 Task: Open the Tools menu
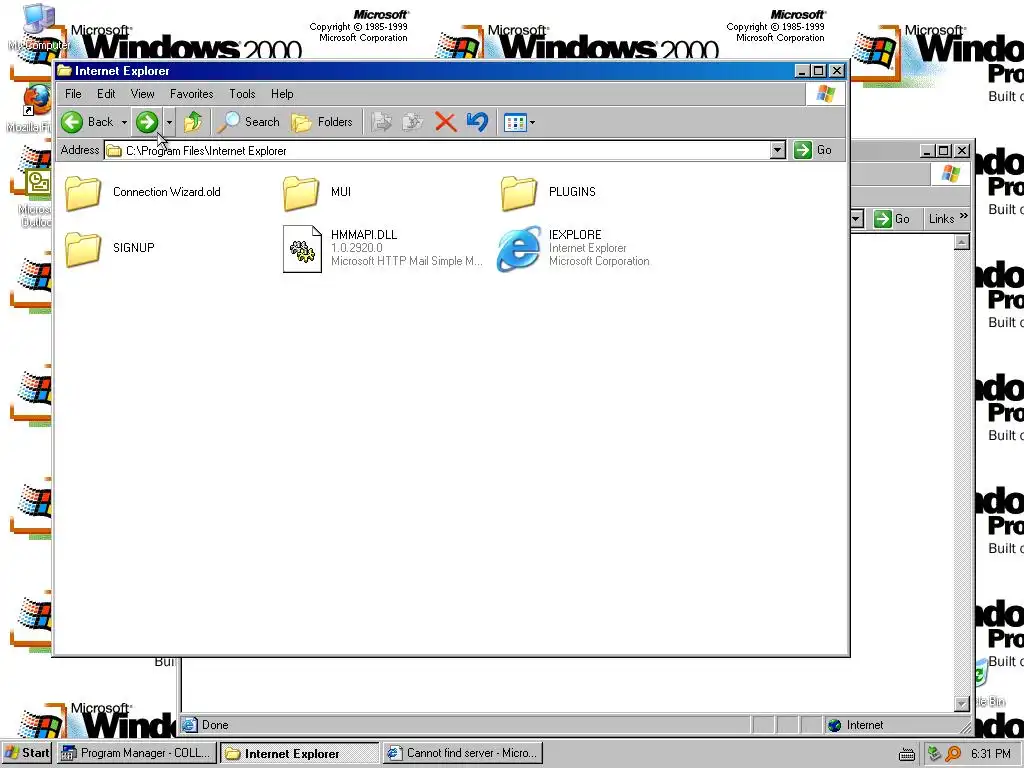[x=242, y=94]
